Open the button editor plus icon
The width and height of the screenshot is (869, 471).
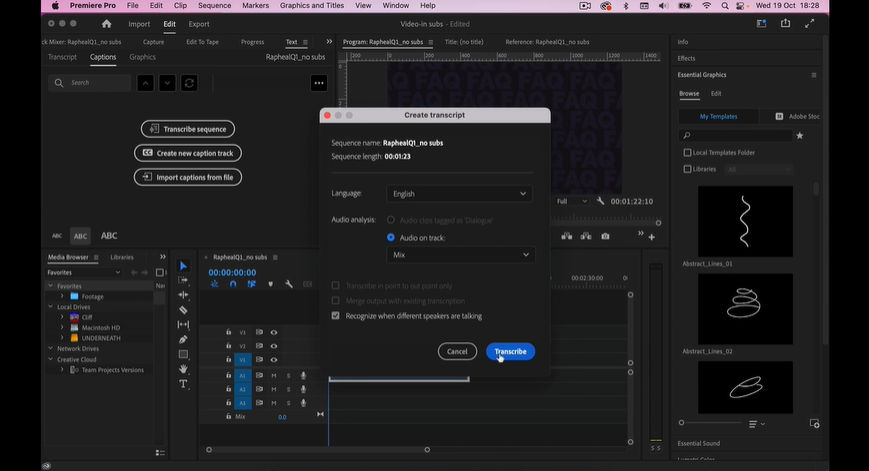pos(652,237)
